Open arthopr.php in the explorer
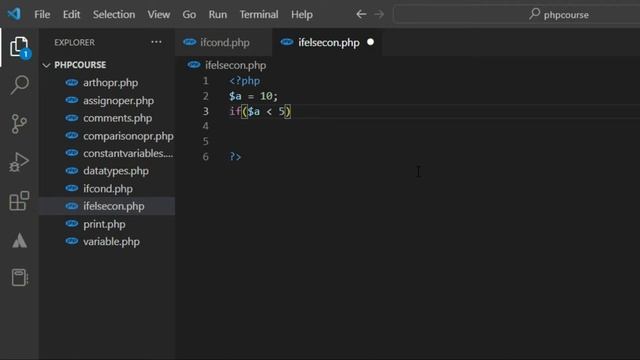Screen dimensions: 640x360 click(107, 82)
